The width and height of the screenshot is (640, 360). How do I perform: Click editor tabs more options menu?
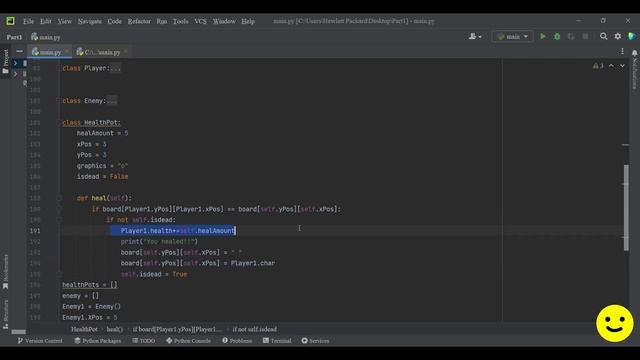tap(622, 51)
